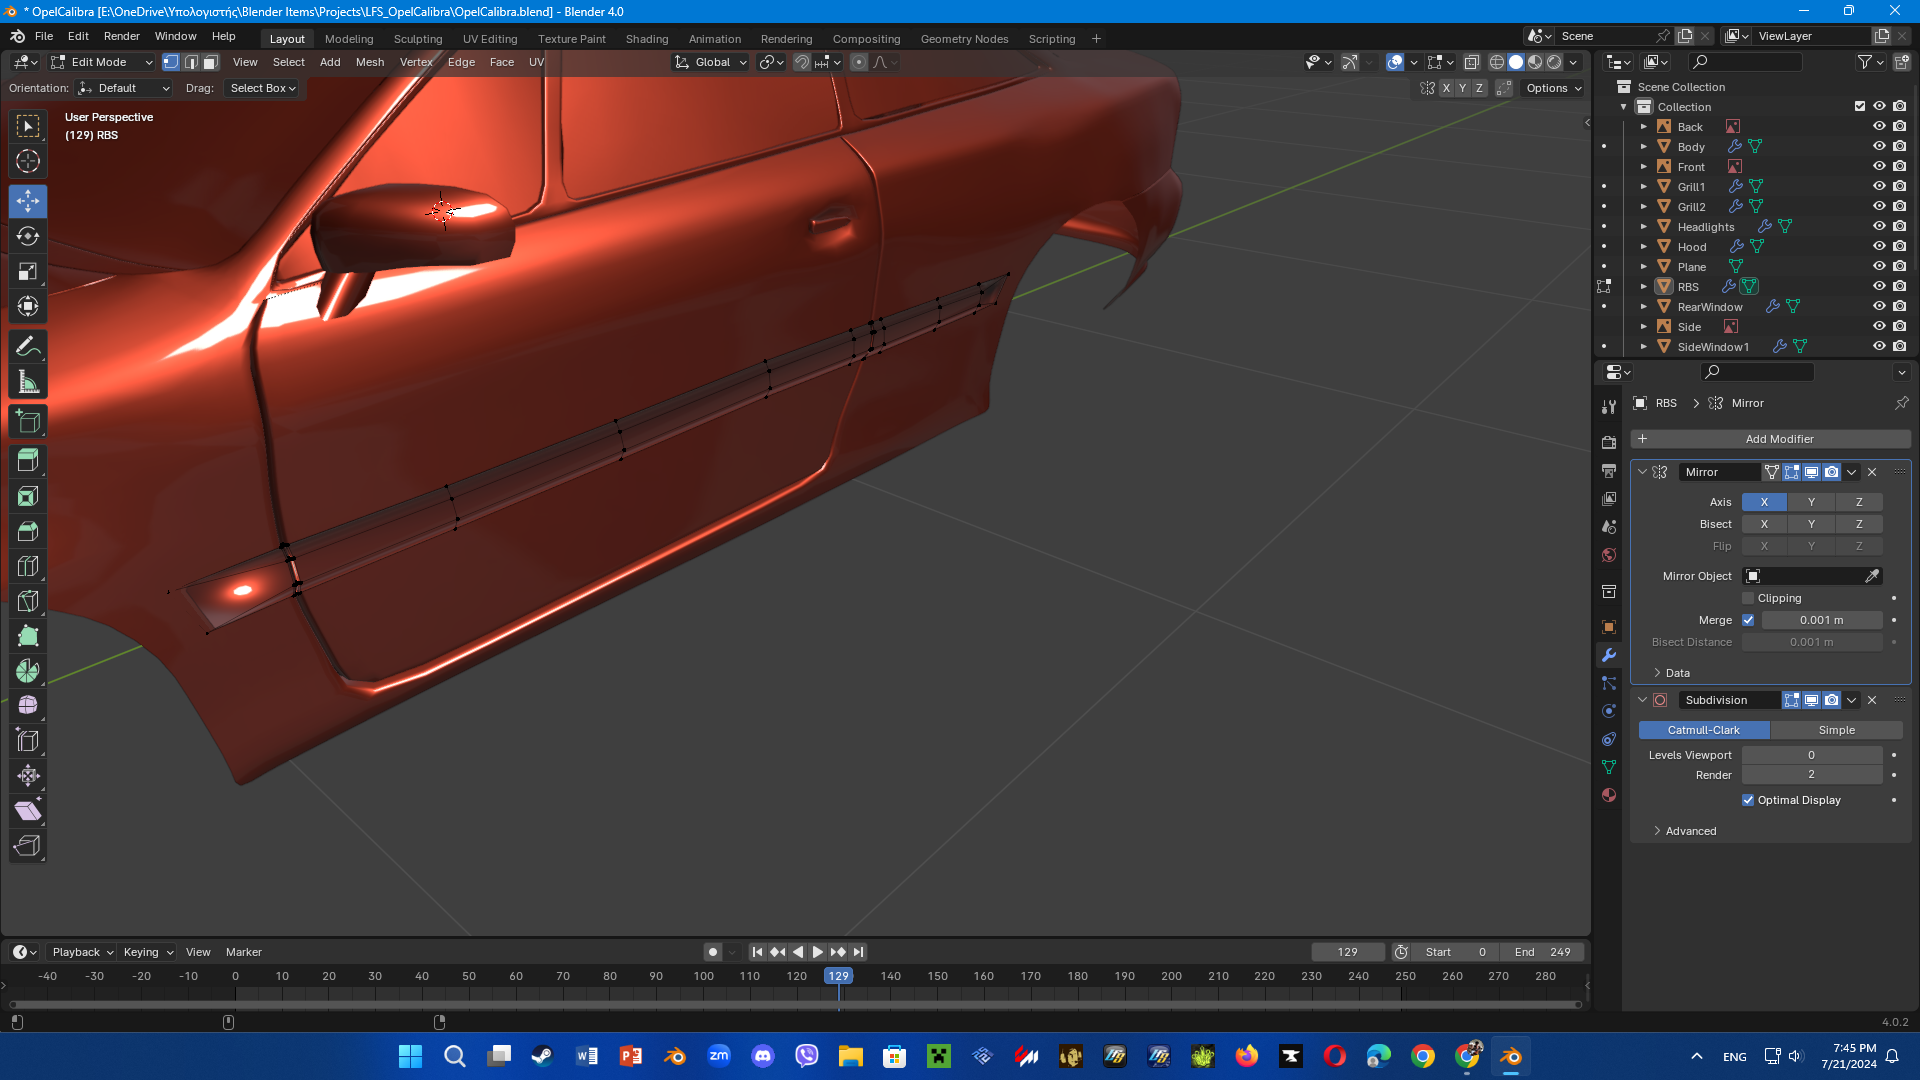Expand the Hood item in outliner

tap(1643, 247)
